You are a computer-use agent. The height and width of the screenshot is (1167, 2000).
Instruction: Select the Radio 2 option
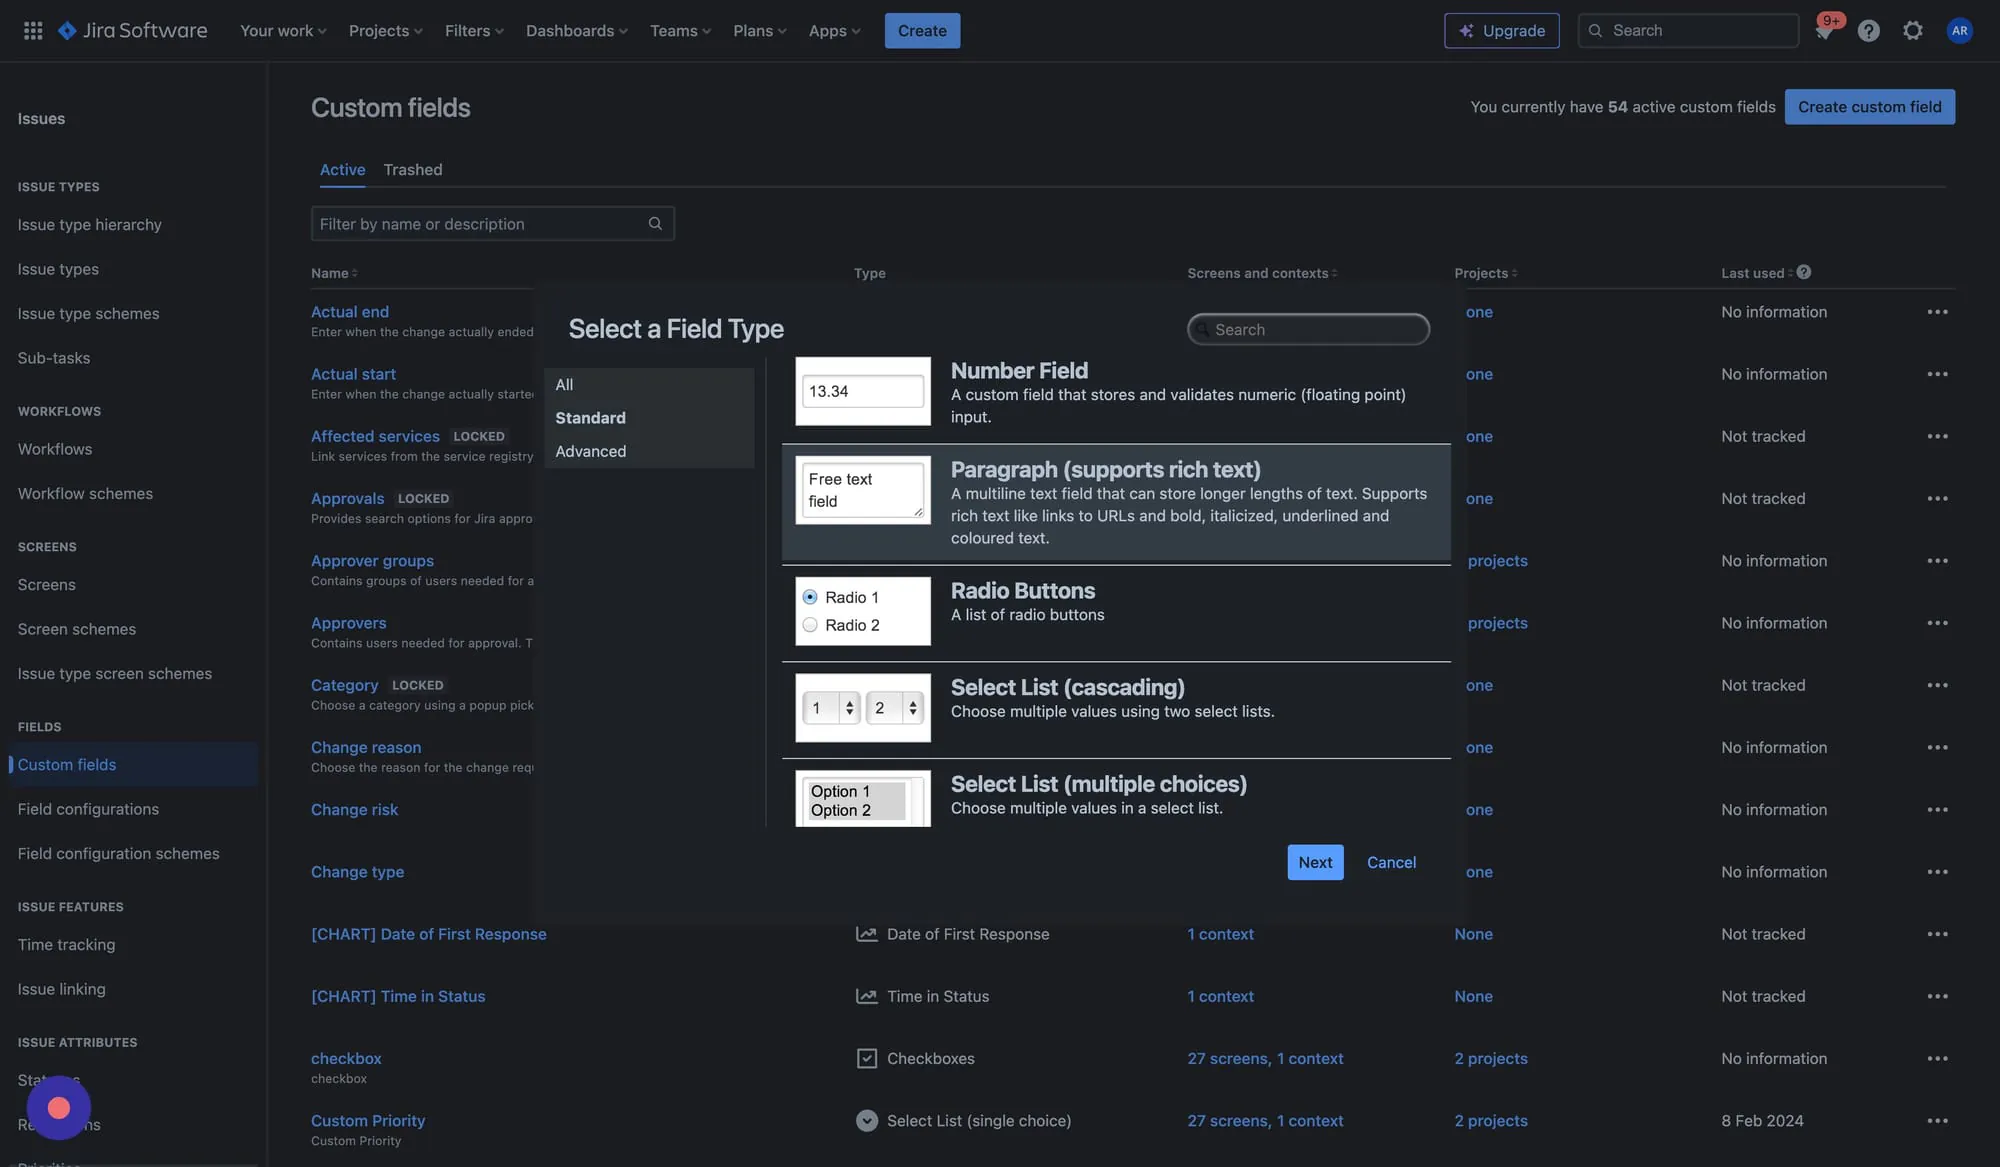(x=810, y=625)
